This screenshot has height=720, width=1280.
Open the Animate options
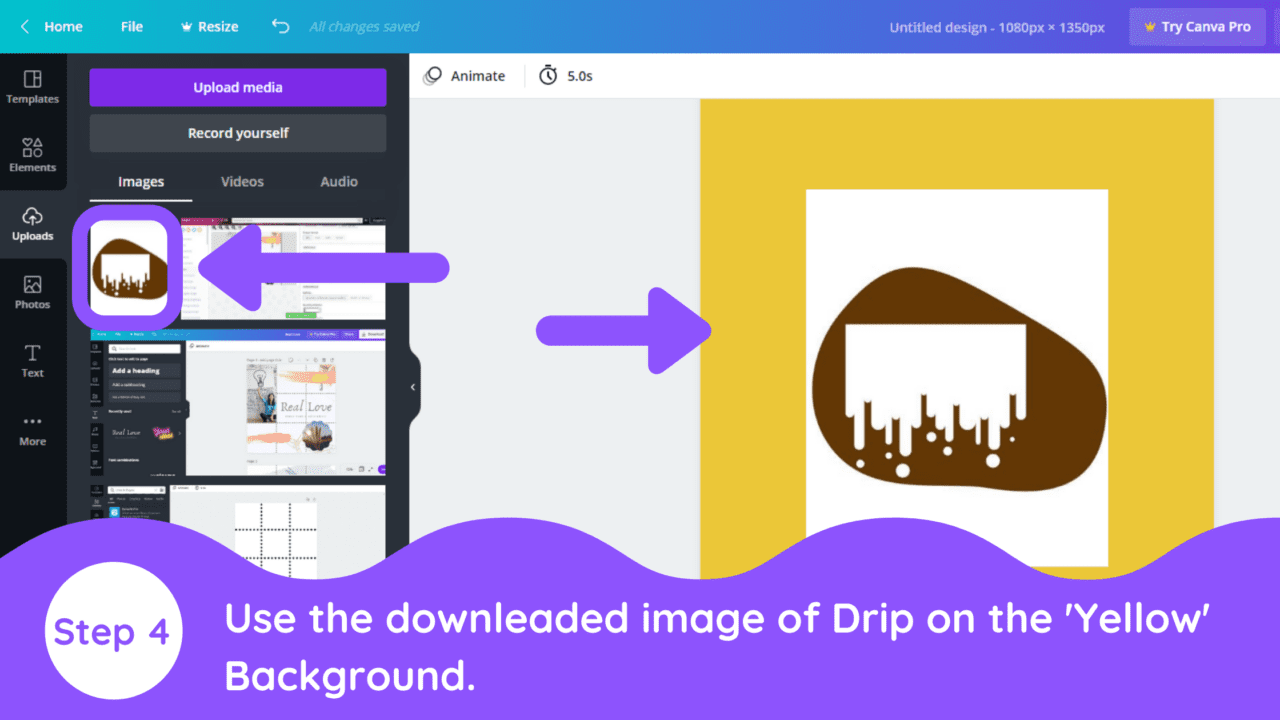tap(465, 75)
